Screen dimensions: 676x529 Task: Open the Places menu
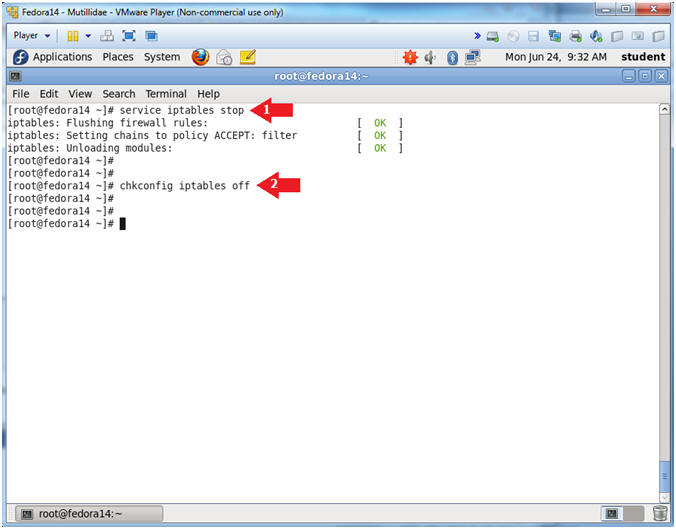tap(118, 57)
